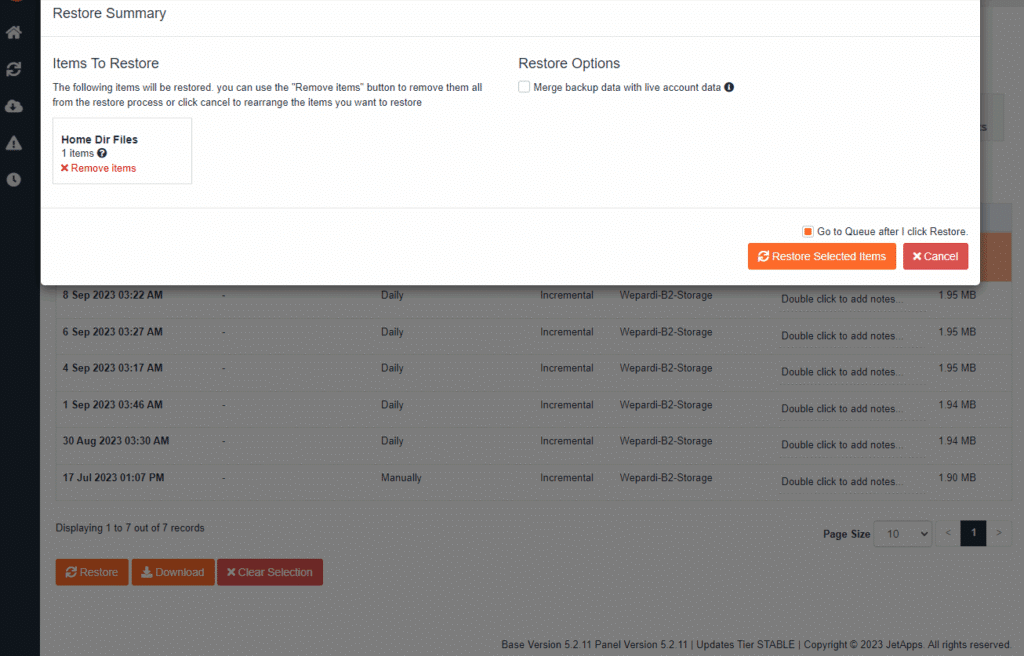This screenshot has height=656, width=1024.
Task: Click the Clear Selection button
Action: coord(269,572)
